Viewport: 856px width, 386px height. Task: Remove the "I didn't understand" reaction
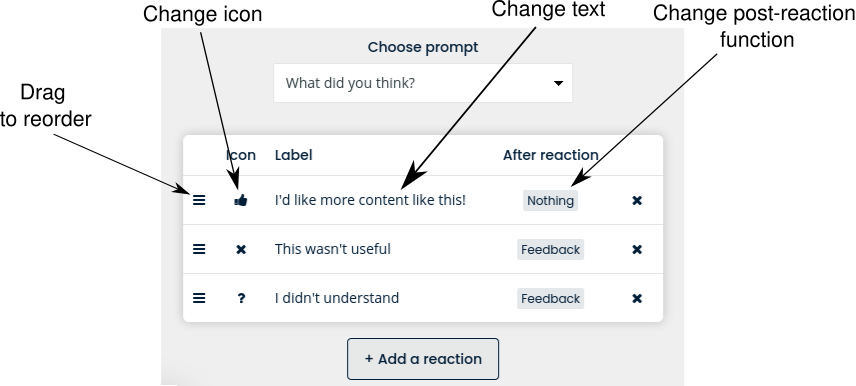click(x=637, y=298)
